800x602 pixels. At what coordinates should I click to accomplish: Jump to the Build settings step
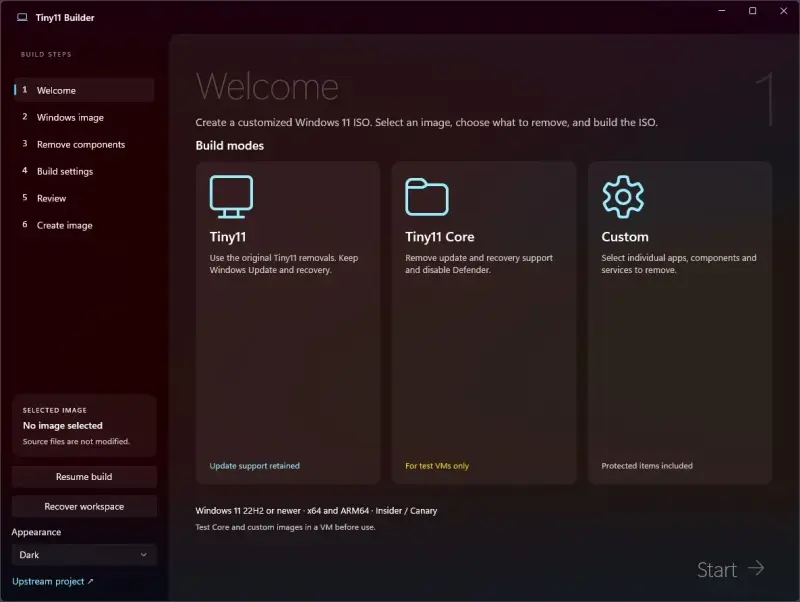[x=84, y=171]
